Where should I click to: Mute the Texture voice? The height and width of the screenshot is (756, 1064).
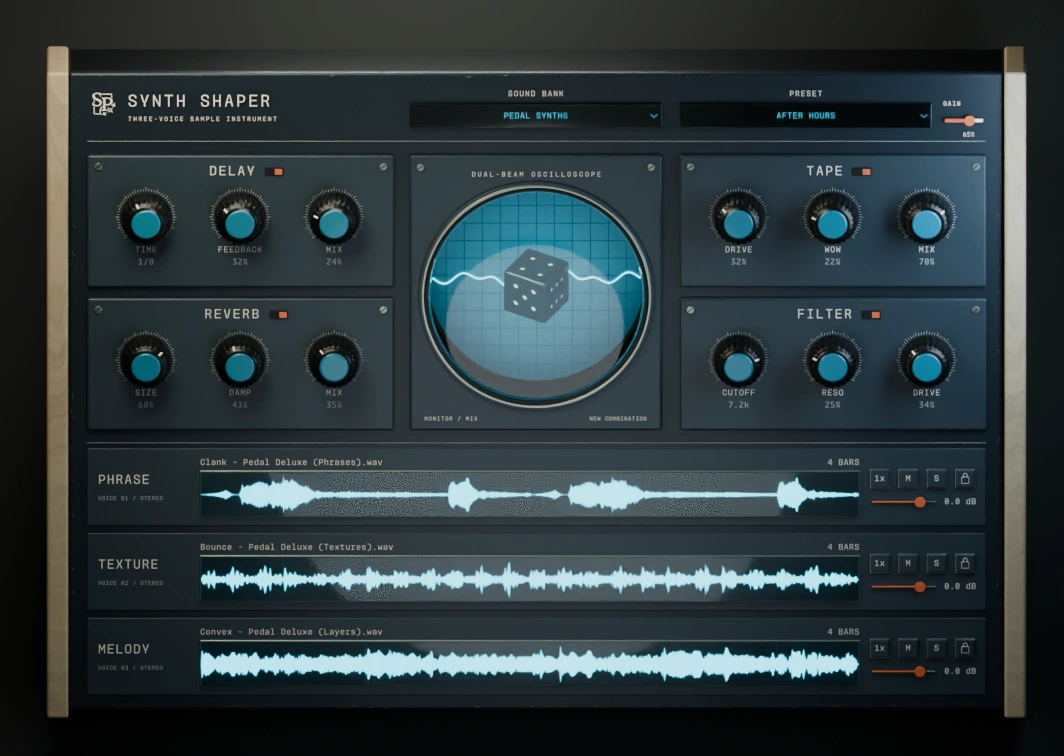point(908,563)
